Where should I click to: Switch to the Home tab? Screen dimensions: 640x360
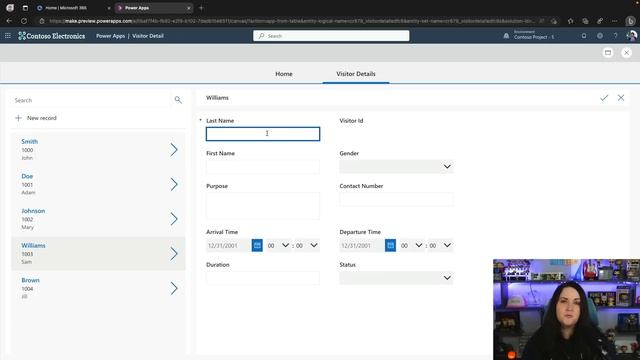coord(284,74)
